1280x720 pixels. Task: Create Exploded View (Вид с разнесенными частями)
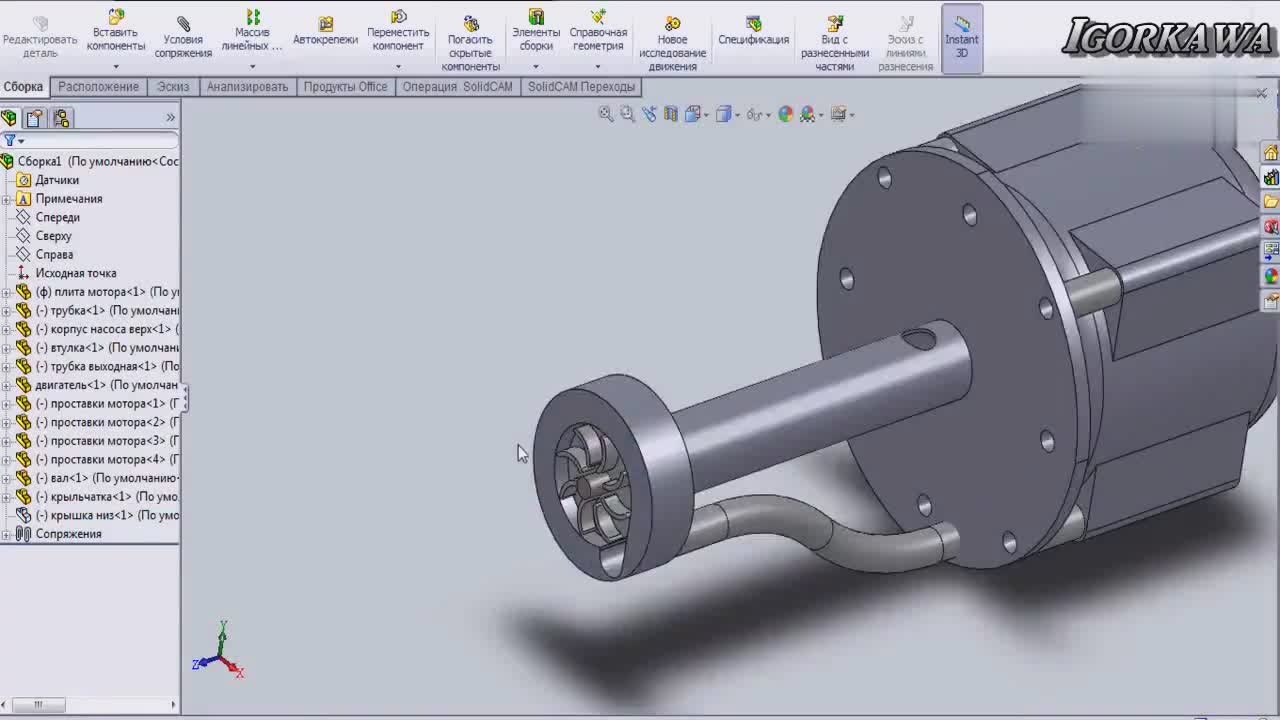click(835, 45)
